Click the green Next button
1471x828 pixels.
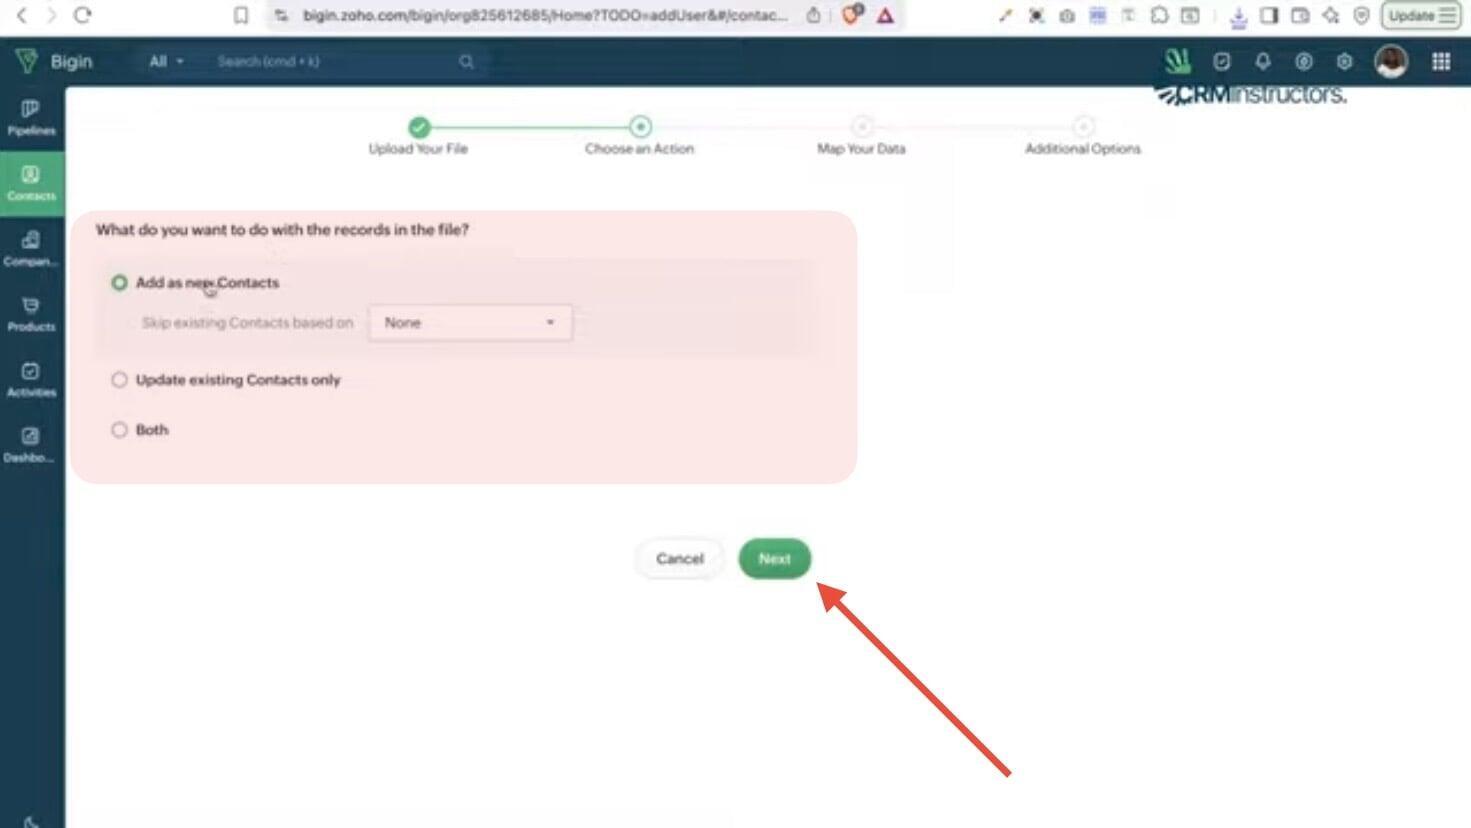pyautogui.click(x=774, y=559)
